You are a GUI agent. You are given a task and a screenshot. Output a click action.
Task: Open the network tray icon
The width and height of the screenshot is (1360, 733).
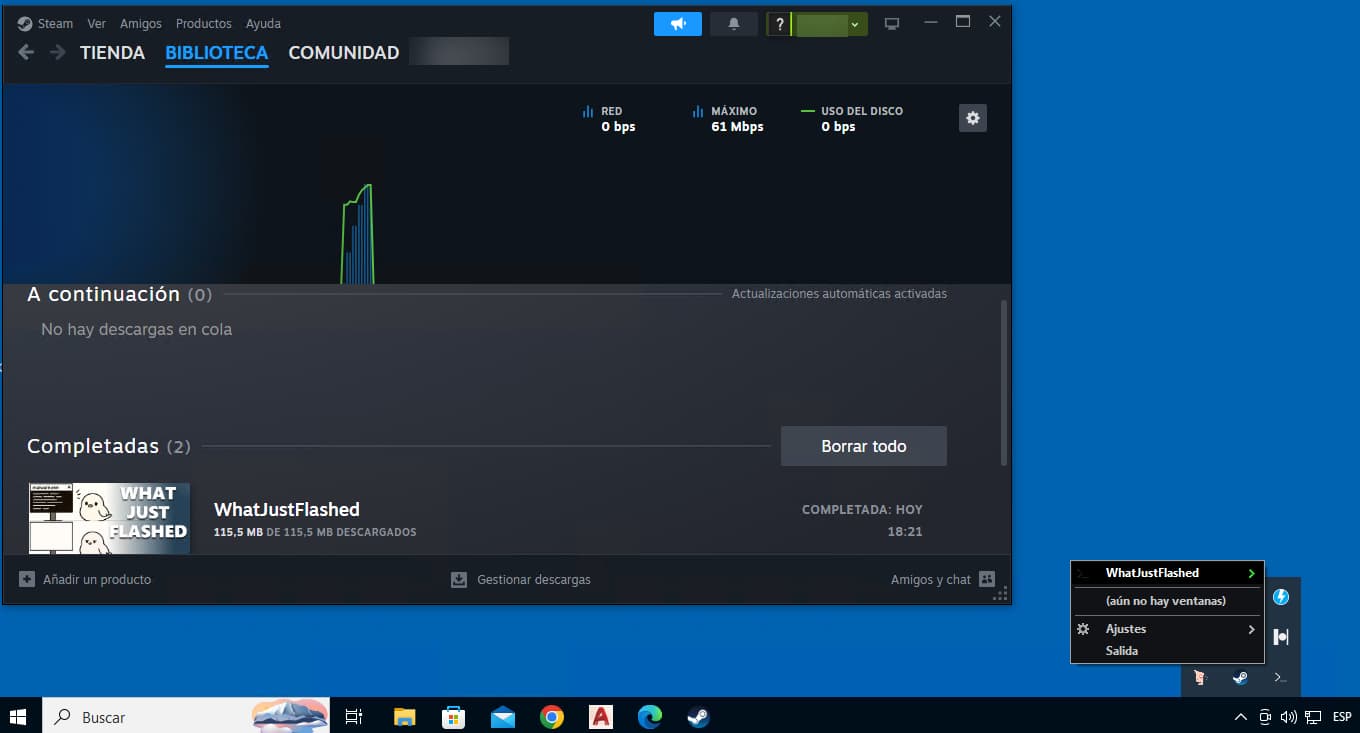pyautogui.click(x=1313, y=717)
